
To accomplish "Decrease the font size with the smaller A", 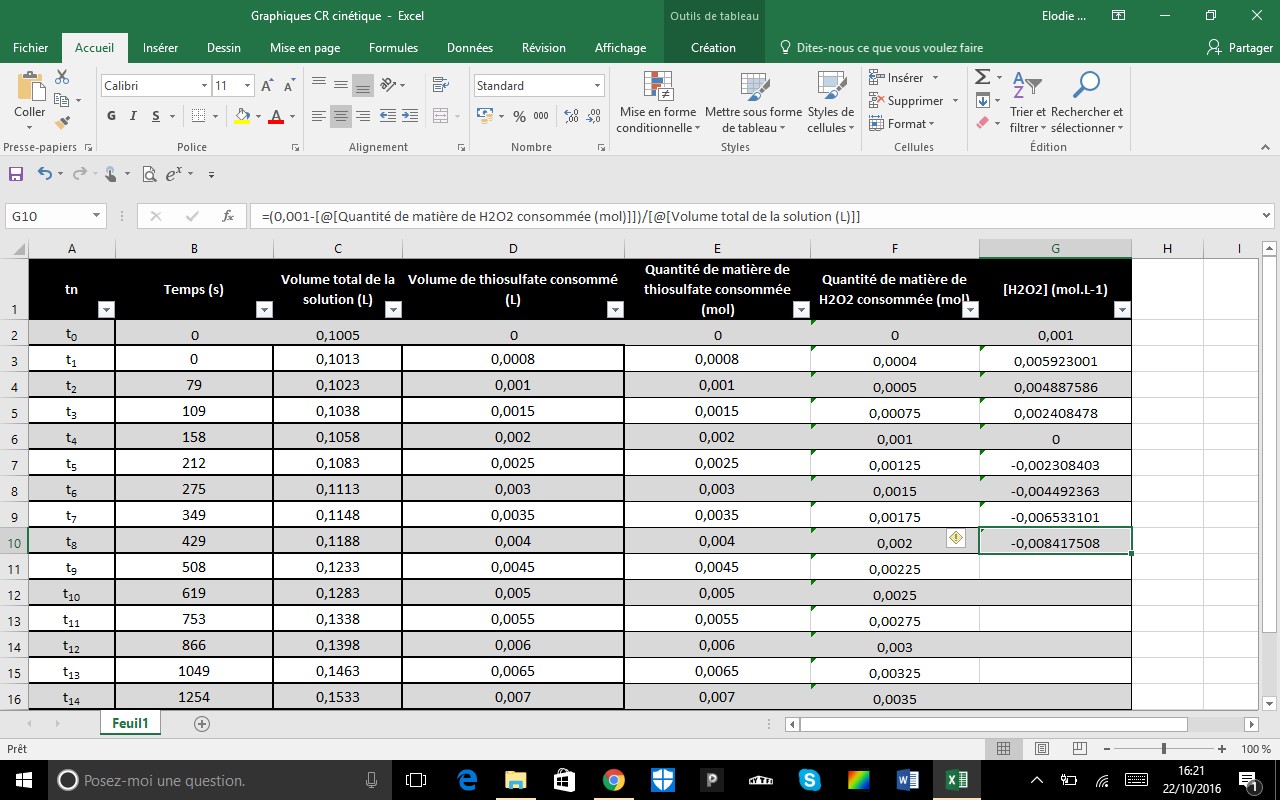I will (287, 86).
